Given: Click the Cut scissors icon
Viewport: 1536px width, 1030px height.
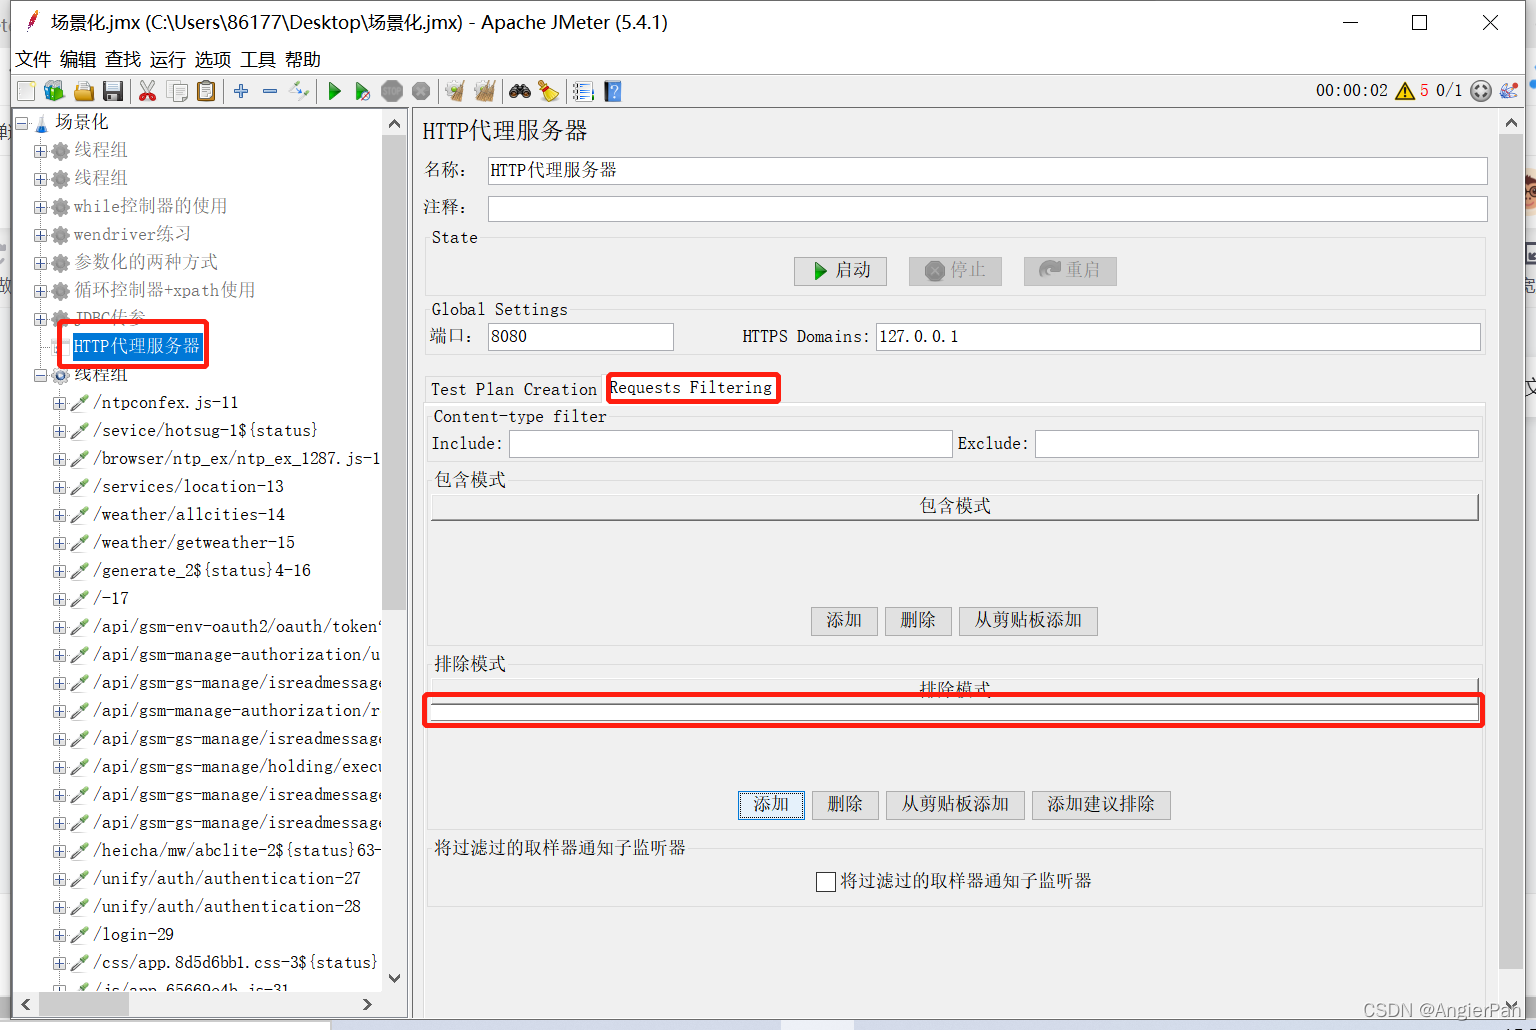Looking at the screenshot, I should (x=147, y=91).
